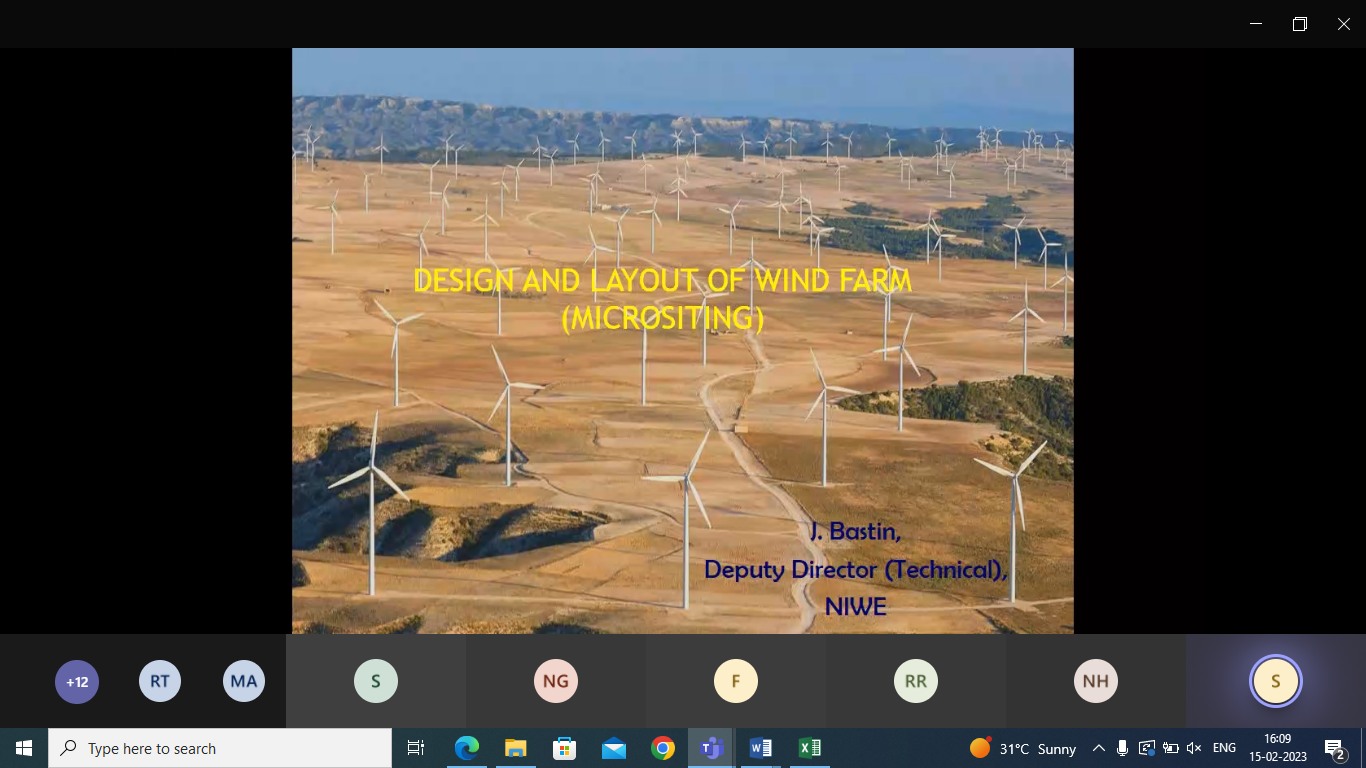Open Task View on the taskbar
The height and width of the screenshot is (768, 1366).
(416, 748)
